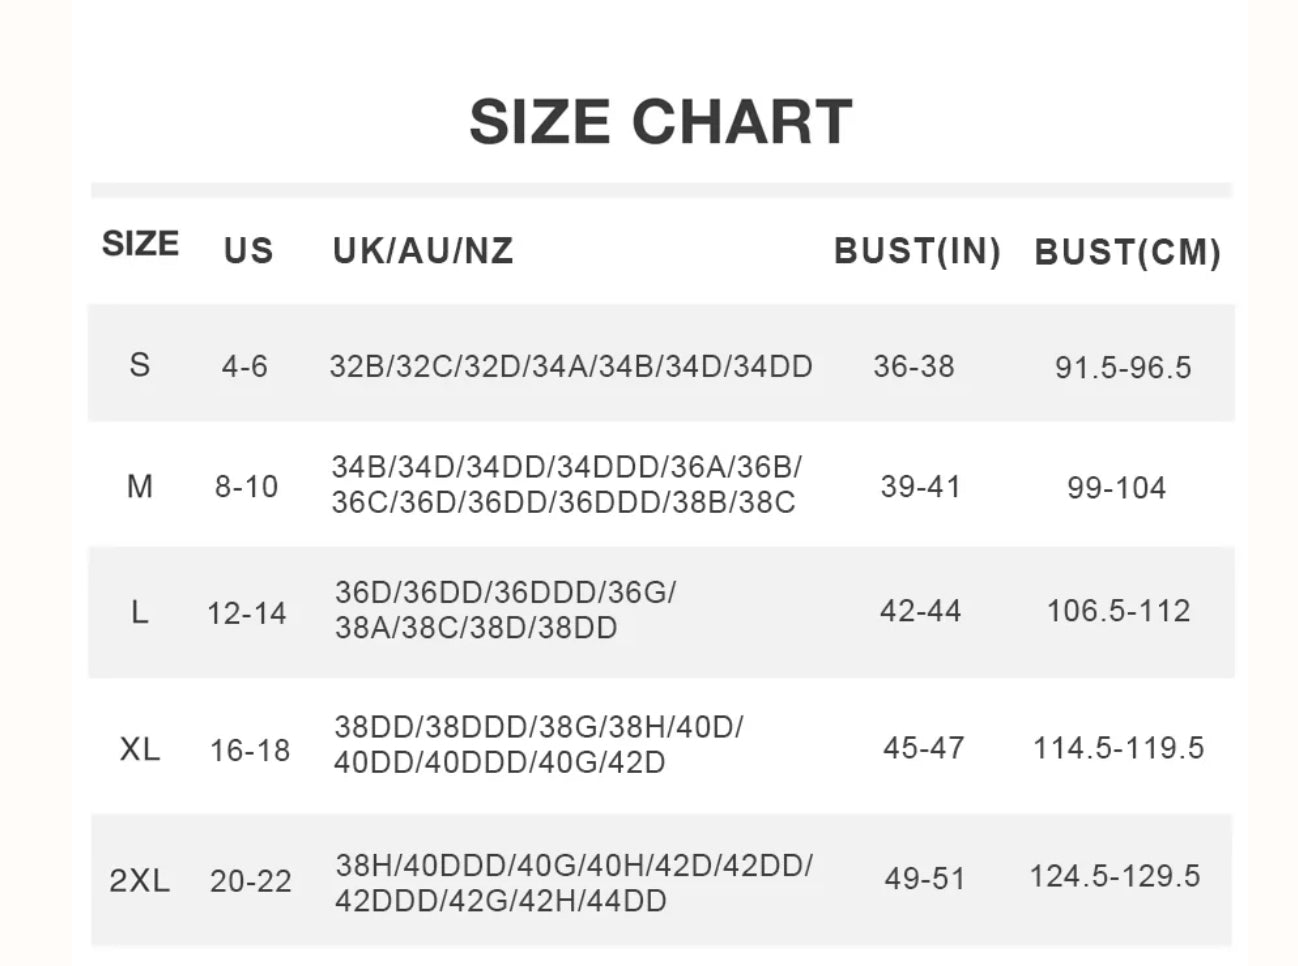1298x966 pixels.
Task: Click the SIZE CHART title
Action: 660,122
